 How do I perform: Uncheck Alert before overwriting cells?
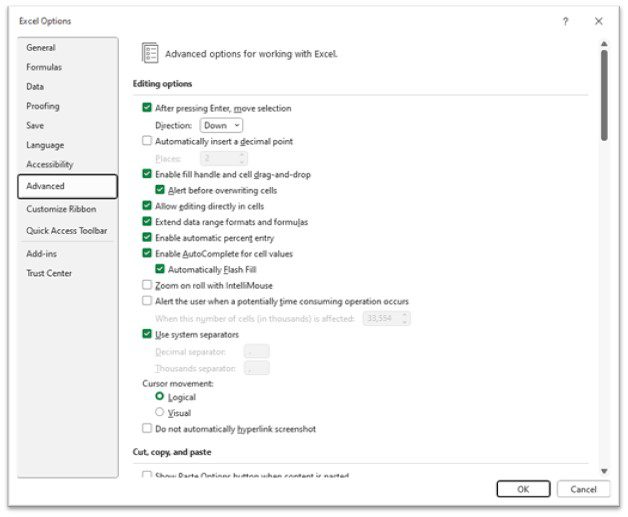pos(160,190)
